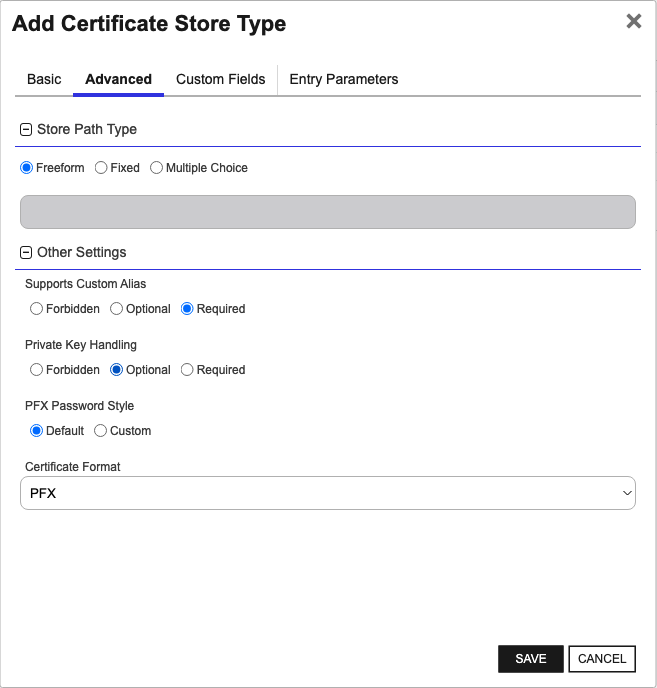Image resolution: width=657 pixels, height=688 pixels.
Task: Open the Certificate Format dropdown
Action: pyautogui.click(x=328, y=493)
